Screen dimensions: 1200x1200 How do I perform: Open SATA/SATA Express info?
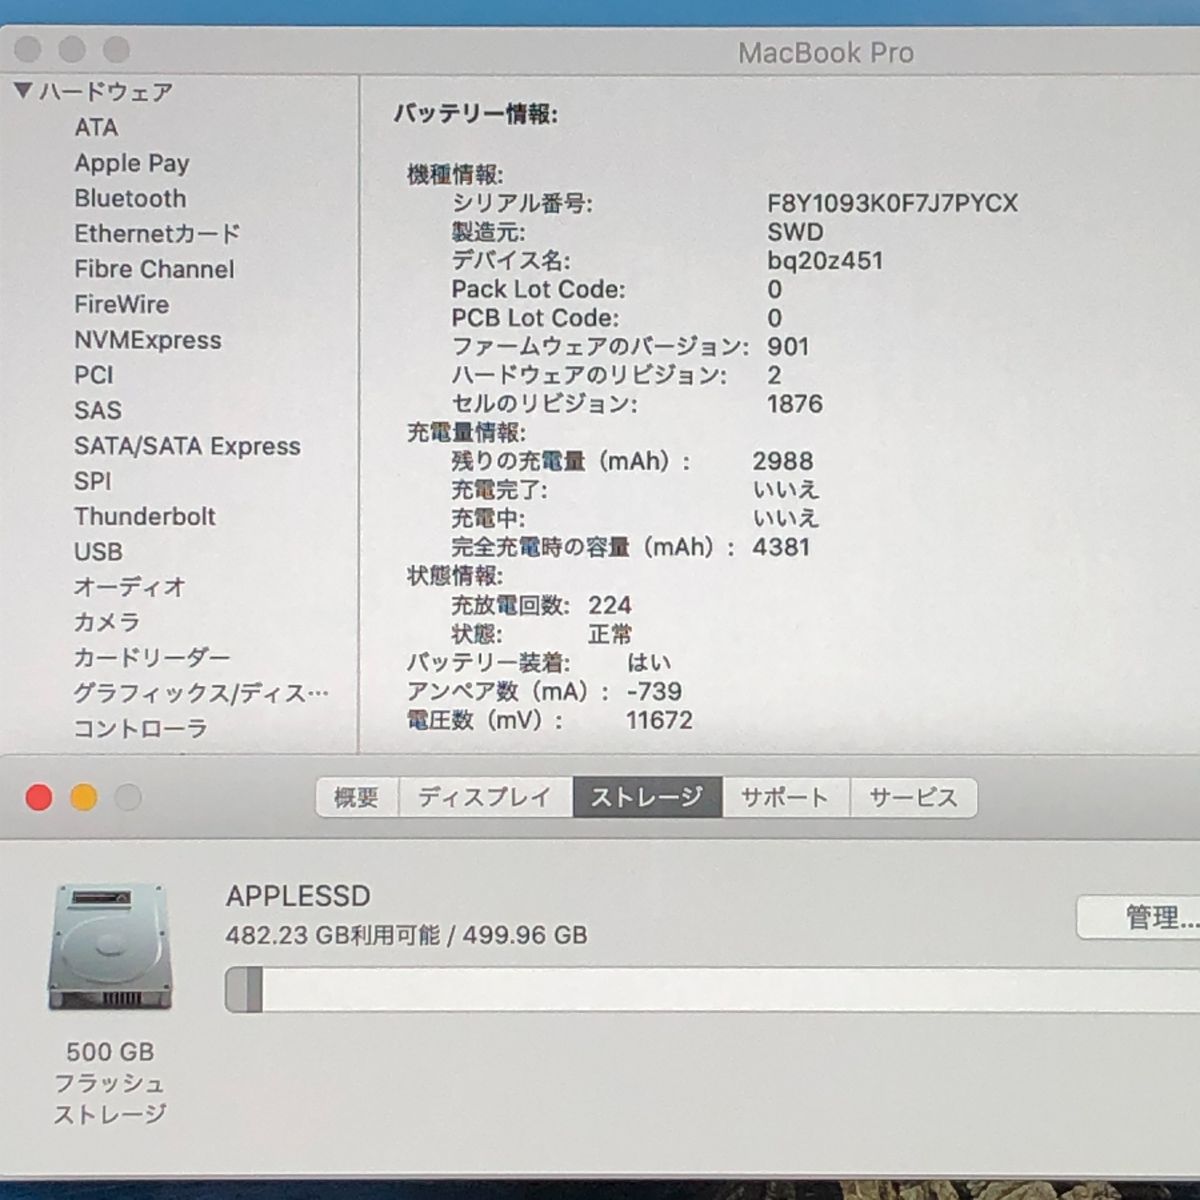[x=187, y=446]
